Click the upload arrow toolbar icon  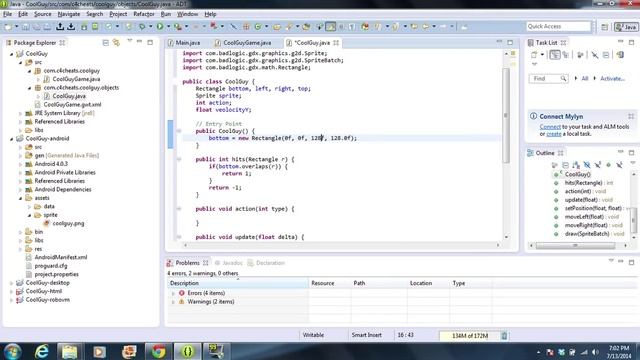click(60, 27)
